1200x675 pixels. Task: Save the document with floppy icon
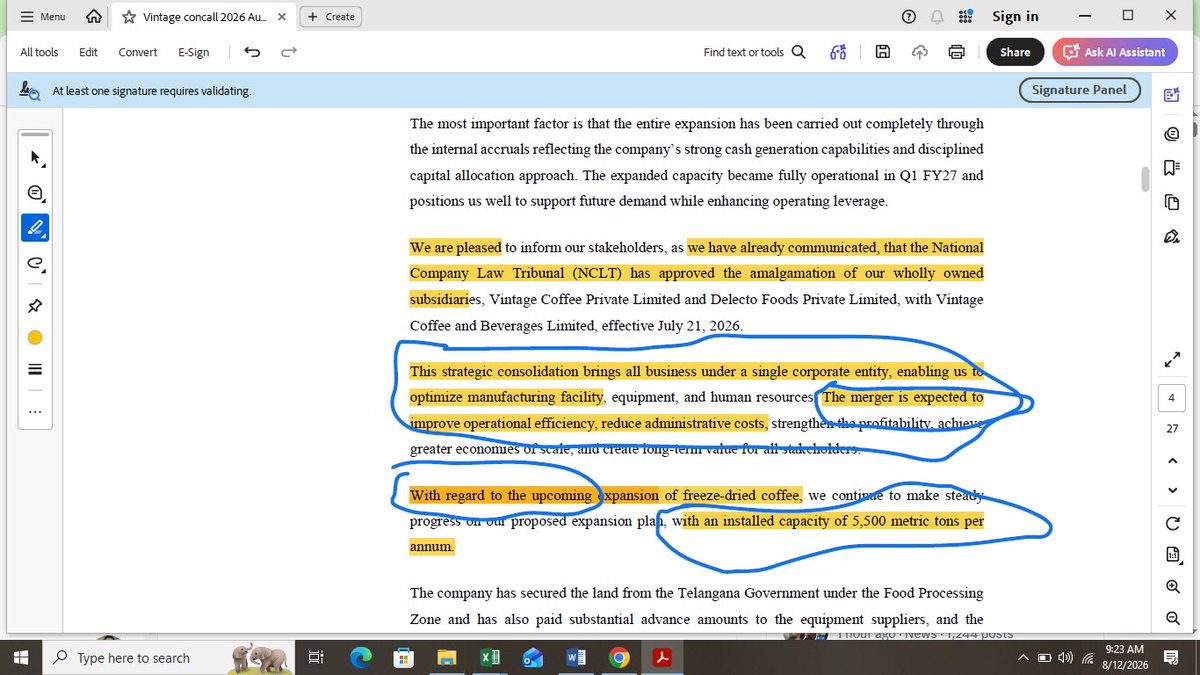[883, 52]
